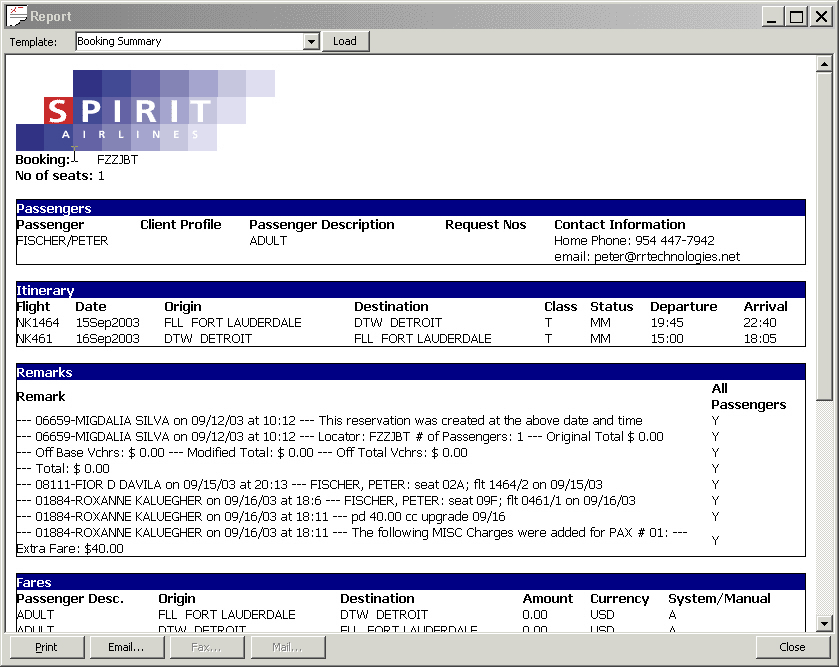Click the Spirit Airlines logo

(145, 111)
